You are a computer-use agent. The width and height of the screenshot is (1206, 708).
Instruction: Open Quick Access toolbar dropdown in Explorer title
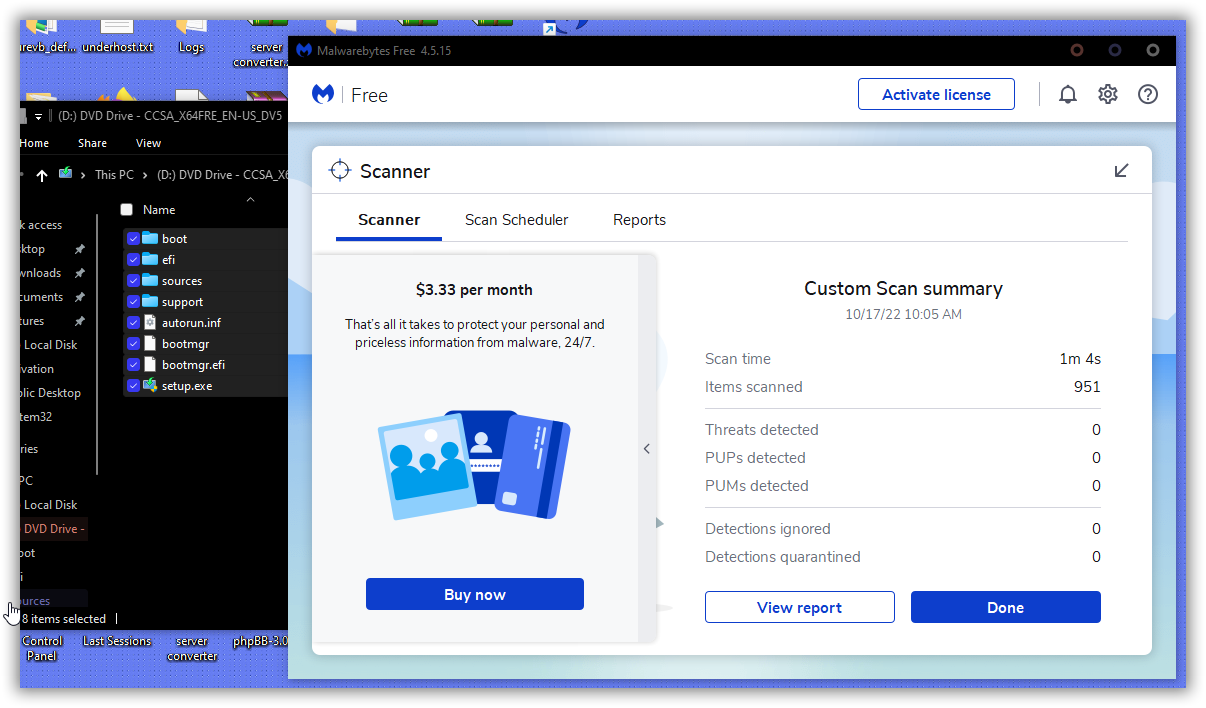[x=38, y=116]
